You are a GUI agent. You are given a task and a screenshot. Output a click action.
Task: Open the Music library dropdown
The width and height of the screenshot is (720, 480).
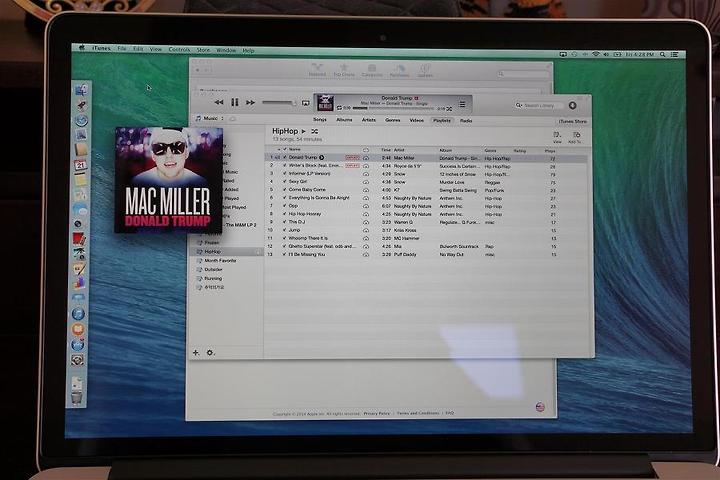[210, 119]
